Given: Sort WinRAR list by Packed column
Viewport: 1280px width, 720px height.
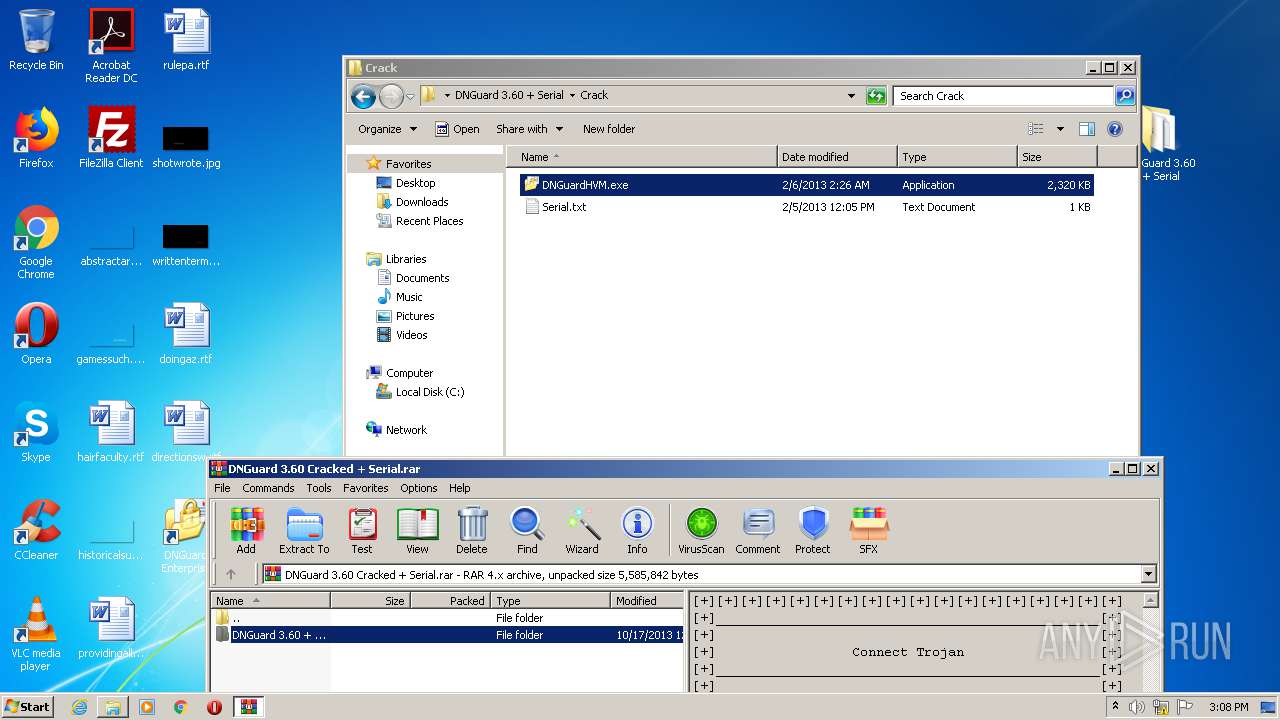Looking at the screenshot, I should (450, 601).
